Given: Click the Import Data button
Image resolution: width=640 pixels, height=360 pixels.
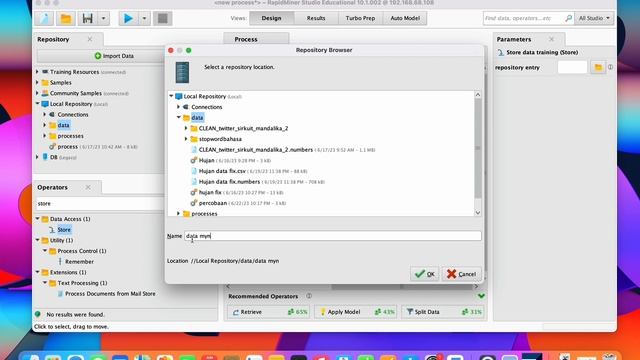Looking at the screenshot, I should point(114,56).
